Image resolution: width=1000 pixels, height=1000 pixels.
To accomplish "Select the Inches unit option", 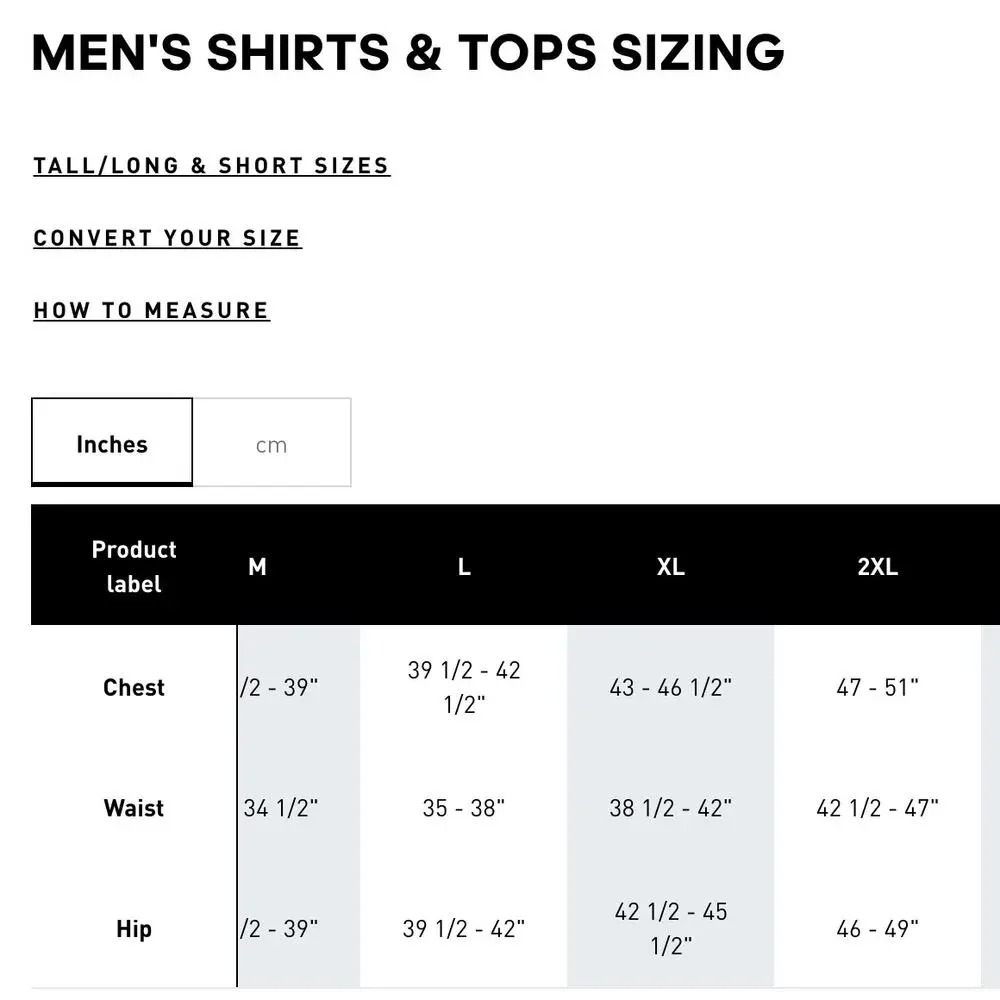I will pyautogui.click(x=112, y=444).
